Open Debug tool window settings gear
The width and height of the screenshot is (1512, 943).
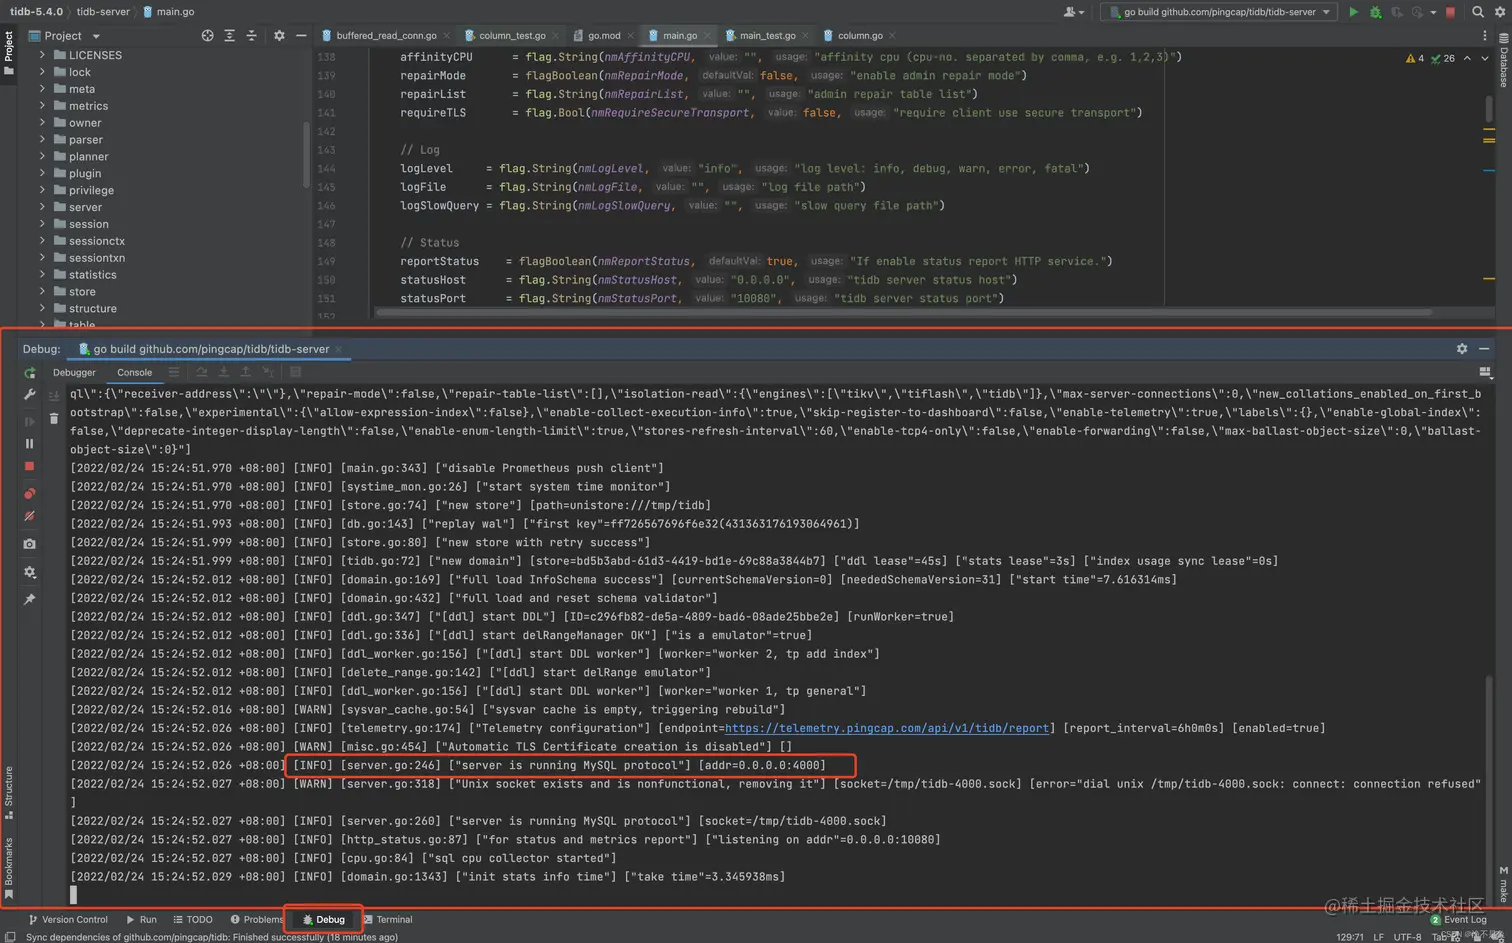(x=1462, y=349)
